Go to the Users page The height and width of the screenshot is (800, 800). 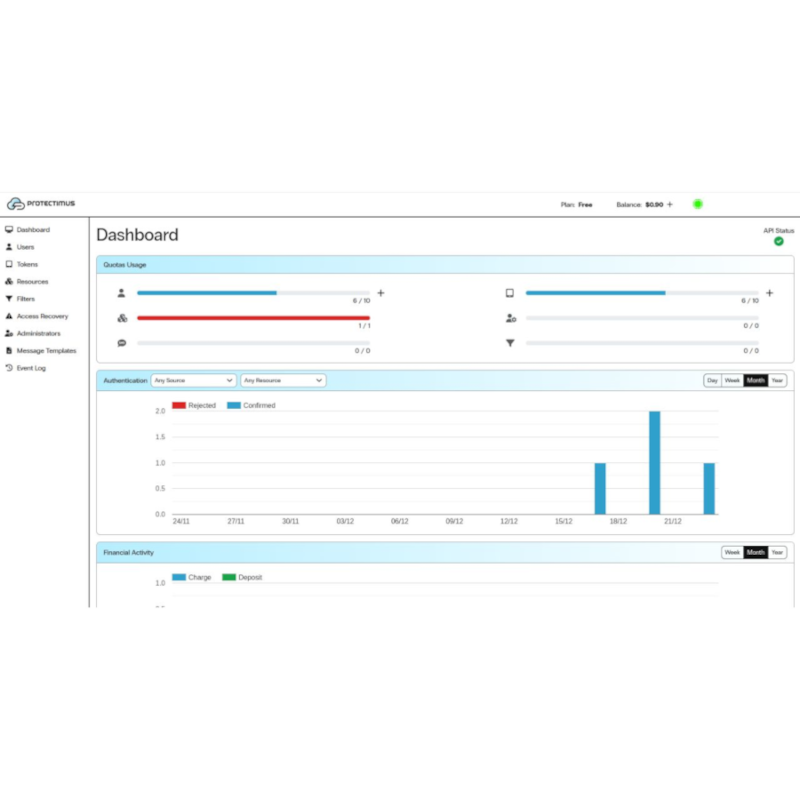tap(26, 247)
